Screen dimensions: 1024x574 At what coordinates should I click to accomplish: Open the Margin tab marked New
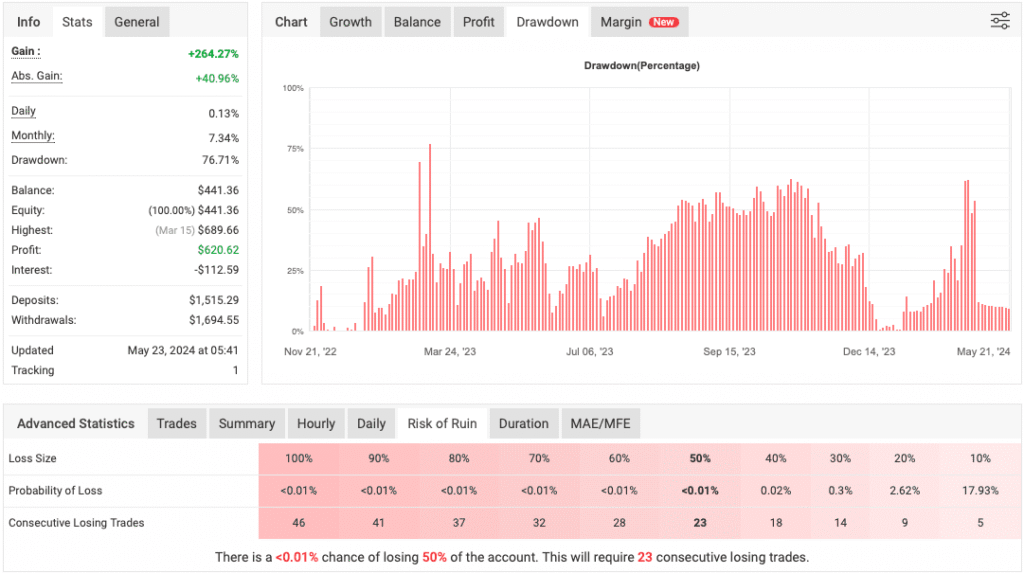[638, 22]
